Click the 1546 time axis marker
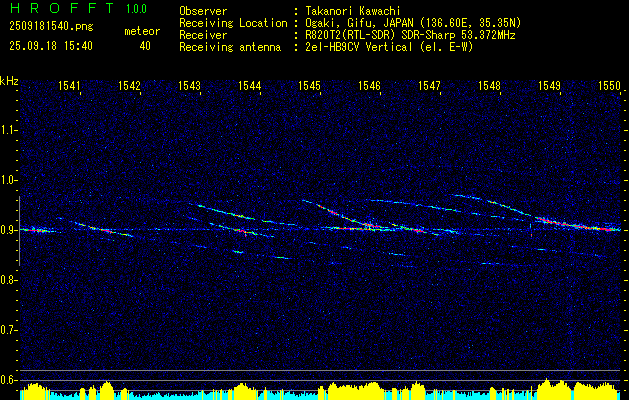This screenshot has height=400, width=629. [x=369, y=85]
